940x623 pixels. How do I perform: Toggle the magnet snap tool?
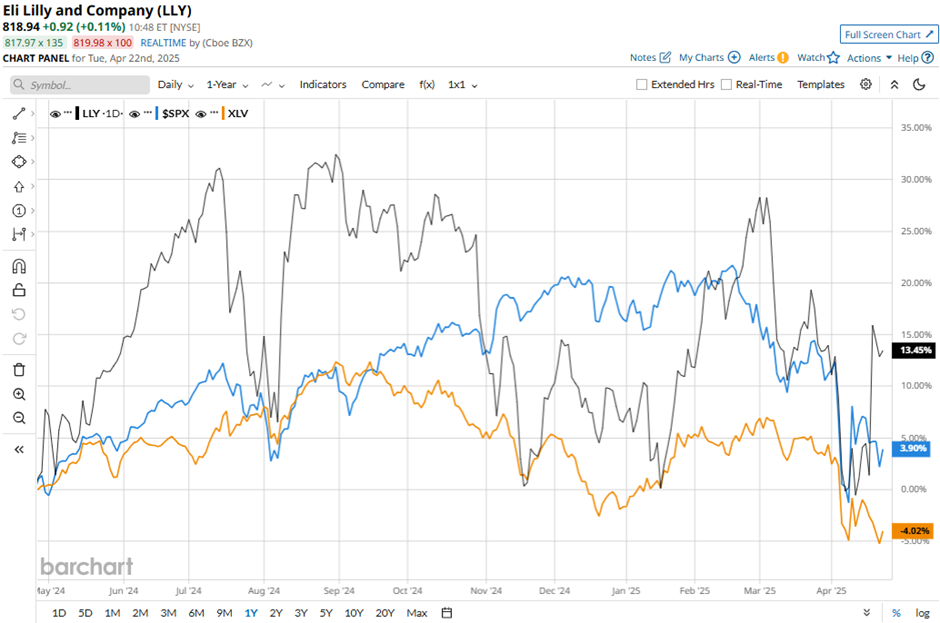coord(19,266)
